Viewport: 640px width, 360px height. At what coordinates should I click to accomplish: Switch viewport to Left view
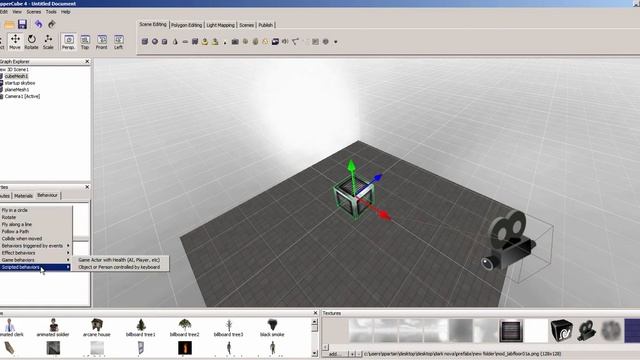(x=118, y=42)
